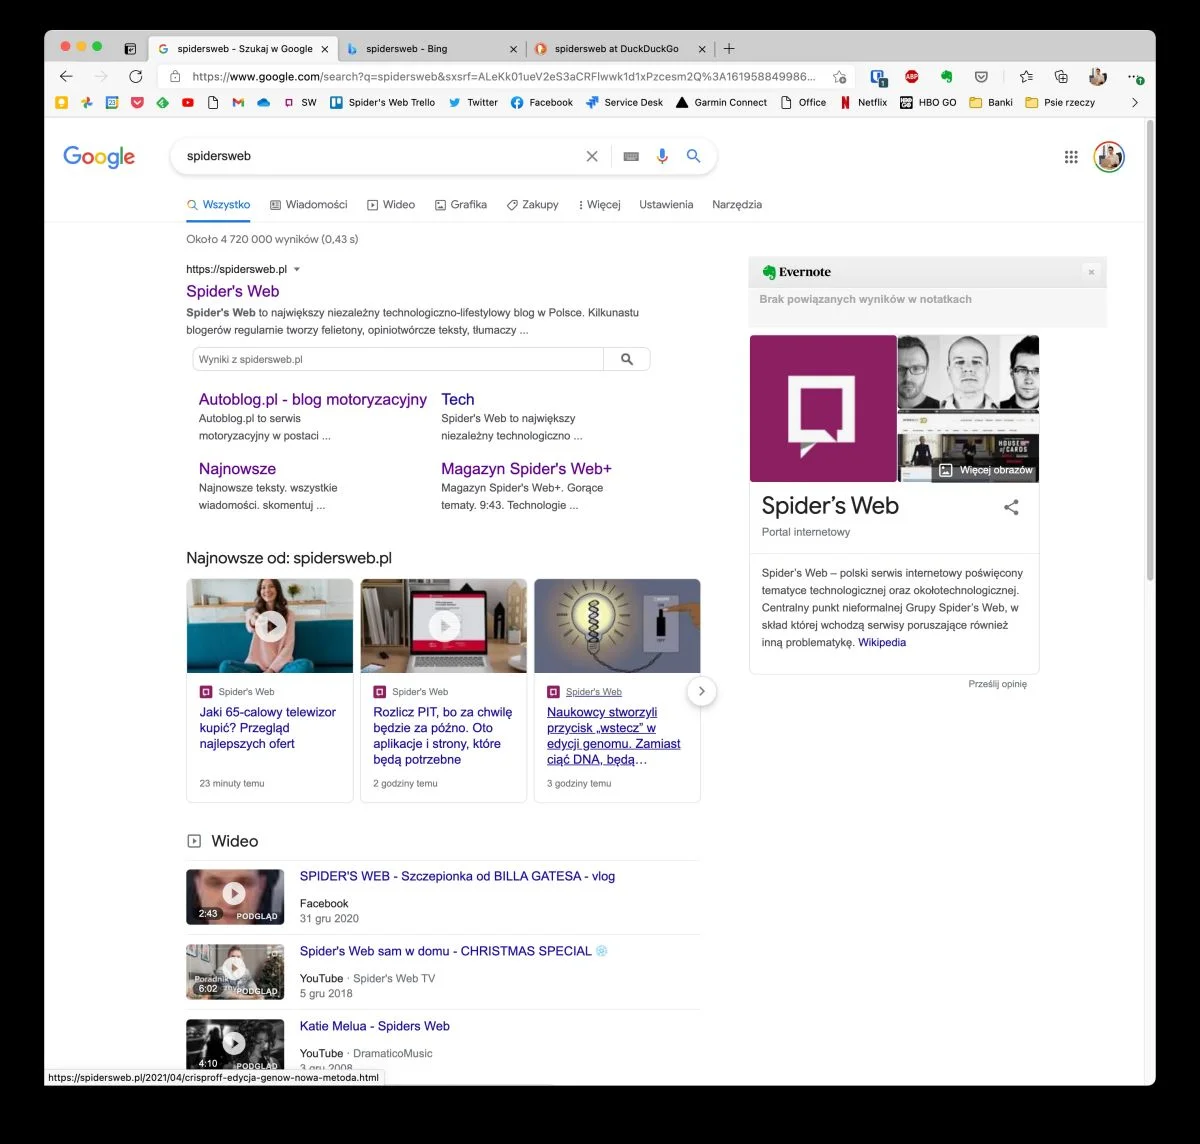Open the Netflix bookmark
This screenshot has height=1144, width=1200.
[864, 102]
